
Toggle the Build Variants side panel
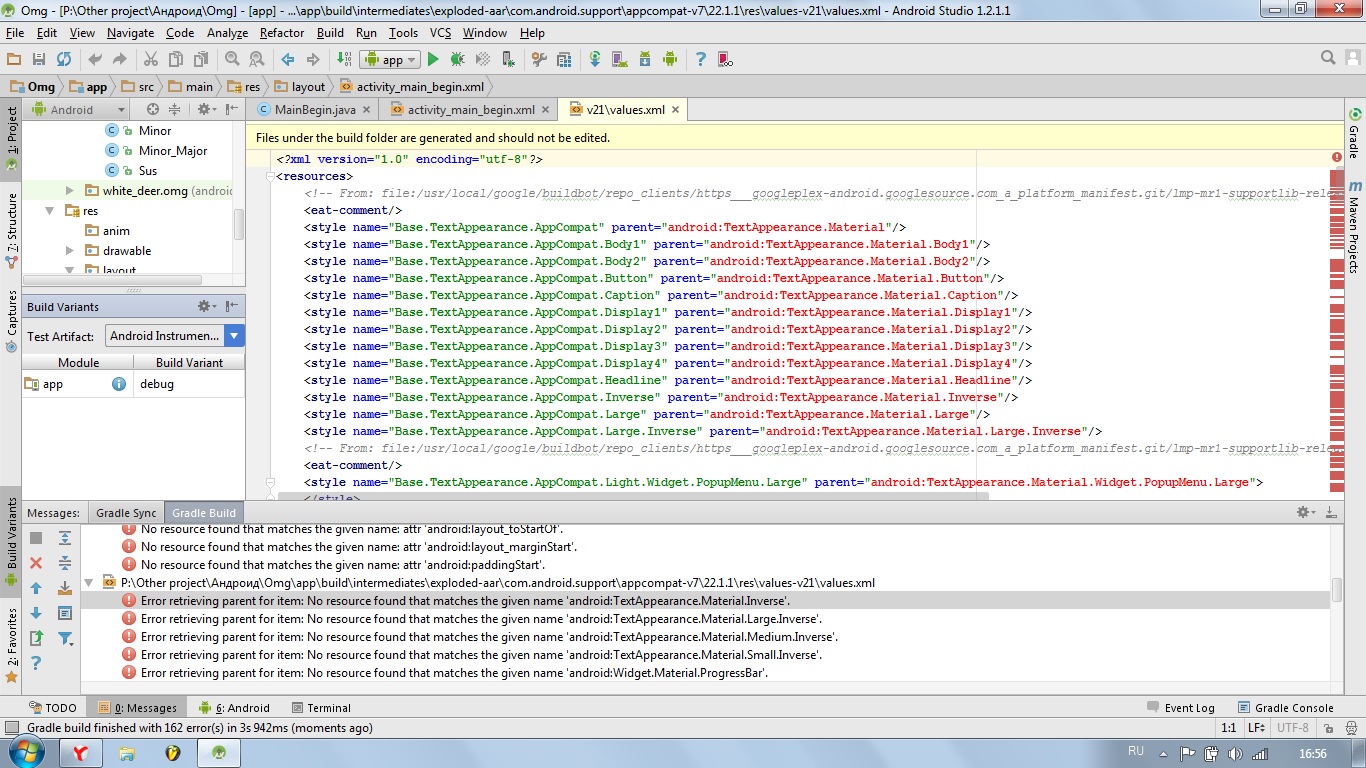[x=11, y=541]
